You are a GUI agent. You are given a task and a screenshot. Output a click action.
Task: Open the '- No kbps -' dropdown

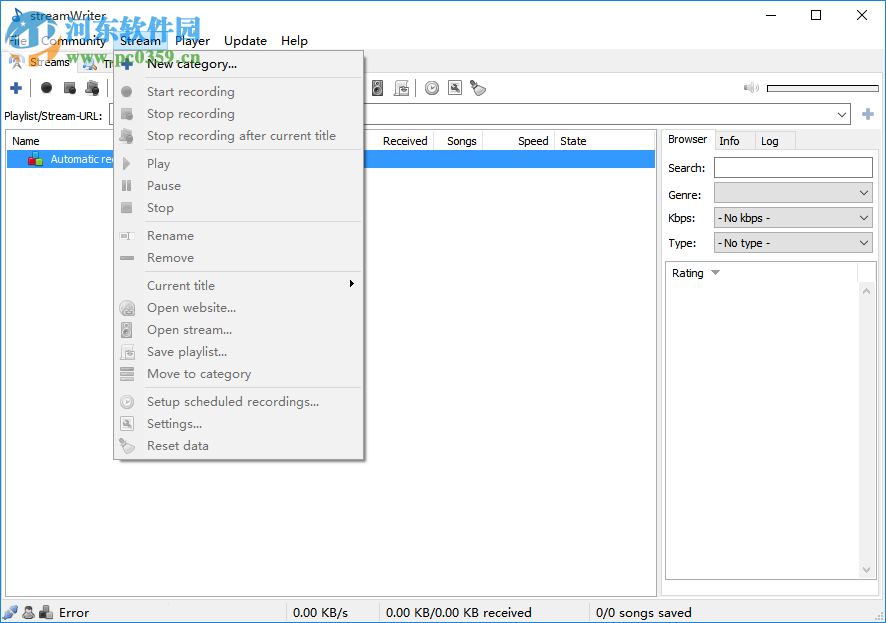pyautogui.click(x=792, y=217)
